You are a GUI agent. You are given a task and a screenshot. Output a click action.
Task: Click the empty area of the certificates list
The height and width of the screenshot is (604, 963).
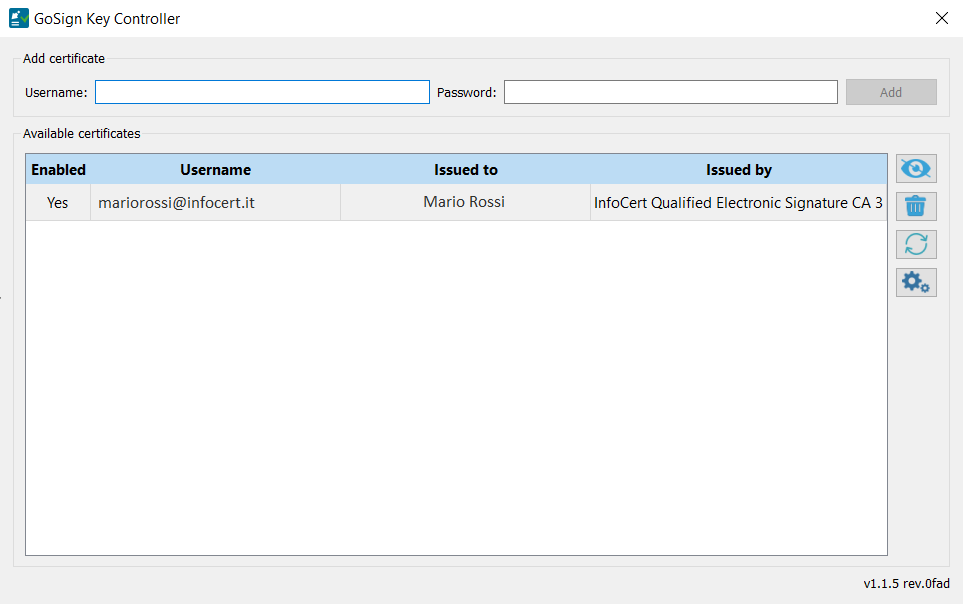[455, 390]
